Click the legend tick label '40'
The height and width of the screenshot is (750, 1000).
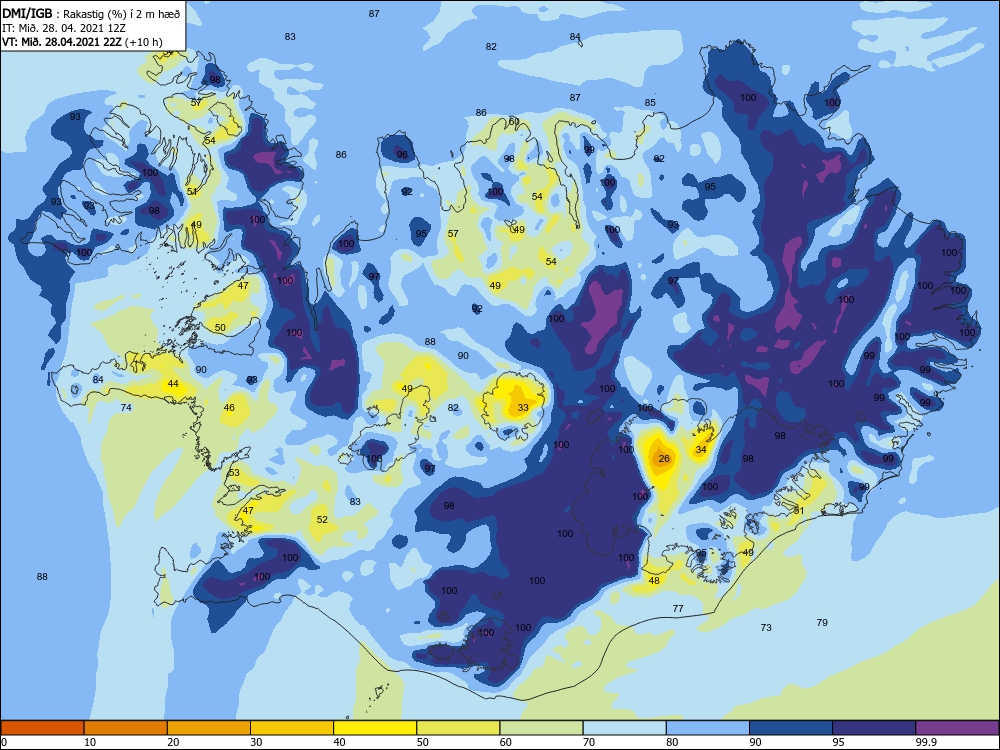tap(340, 742)
